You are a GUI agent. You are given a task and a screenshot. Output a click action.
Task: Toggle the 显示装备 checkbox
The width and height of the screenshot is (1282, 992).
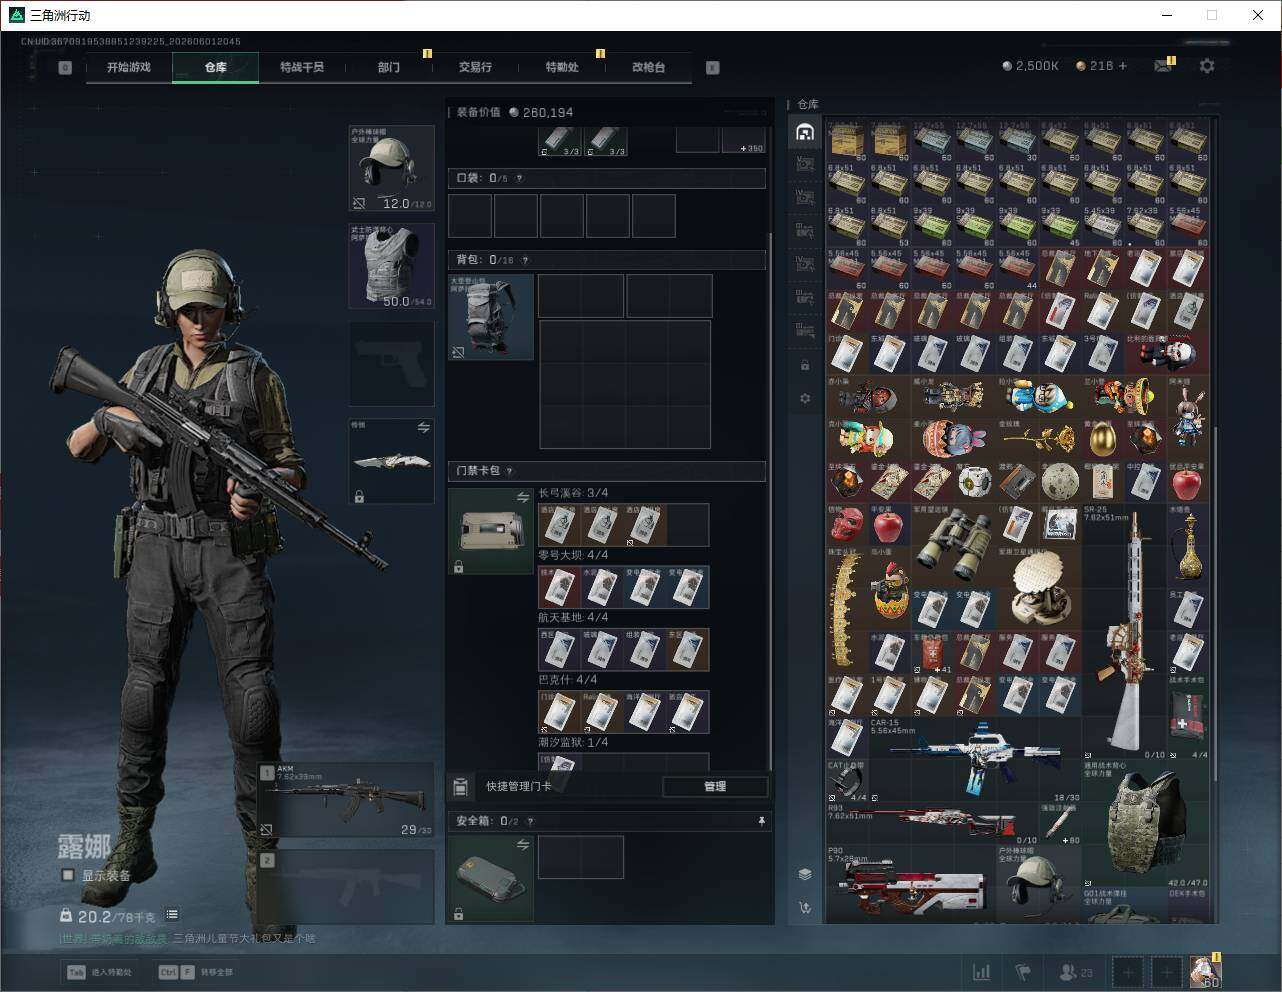(x=68, y=875)
